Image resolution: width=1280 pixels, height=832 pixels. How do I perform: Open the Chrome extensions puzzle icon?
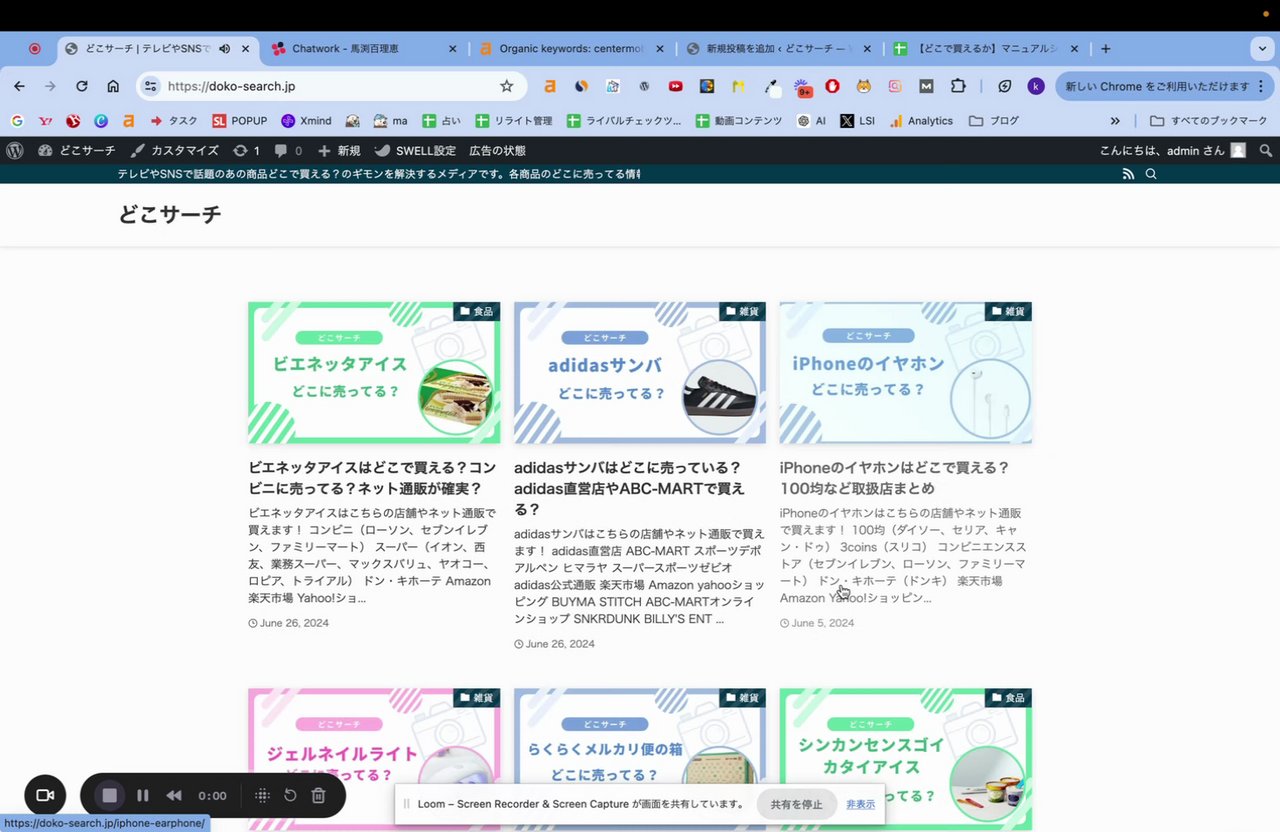958,86
